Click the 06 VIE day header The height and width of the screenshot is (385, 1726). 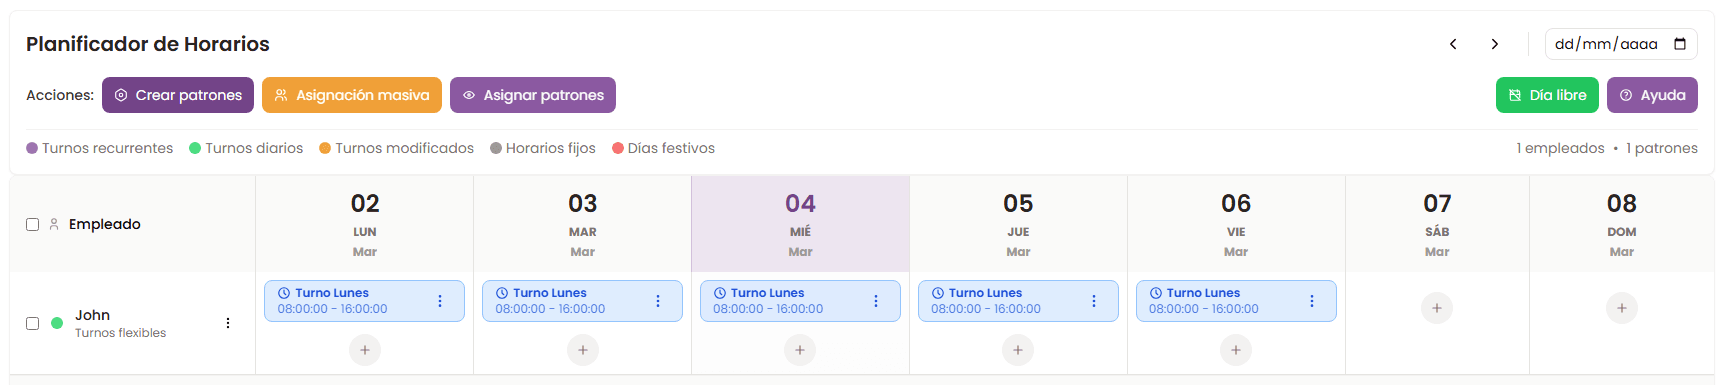(1236, 224)
